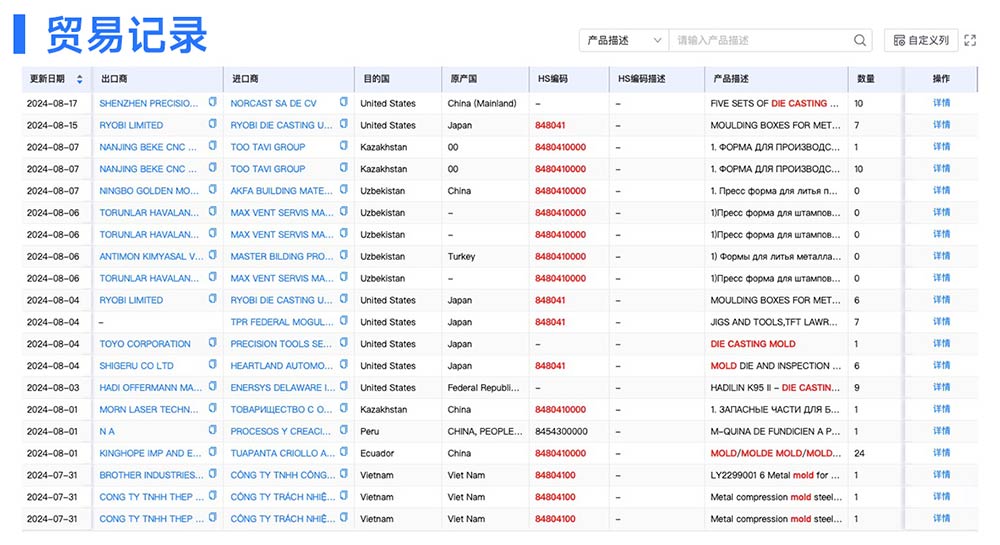Copy icon next to PROCESOS Y CREACI...
The width and height of the screenshot is (1000, 545).
coord(343,430)
